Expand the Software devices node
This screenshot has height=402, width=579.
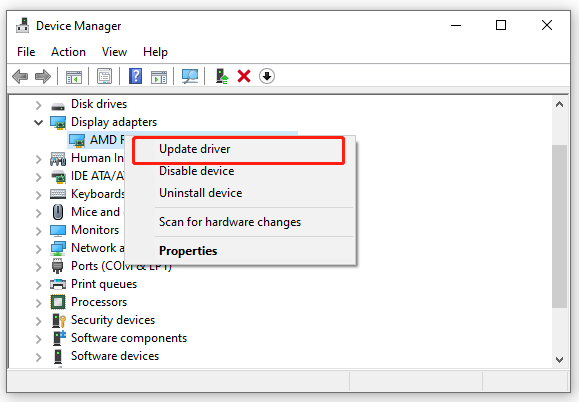pos(38,357)
